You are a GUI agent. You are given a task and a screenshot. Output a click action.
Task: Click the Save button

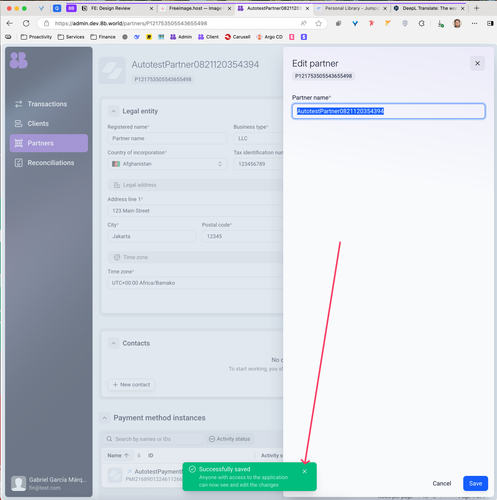[x=475, y=483]
